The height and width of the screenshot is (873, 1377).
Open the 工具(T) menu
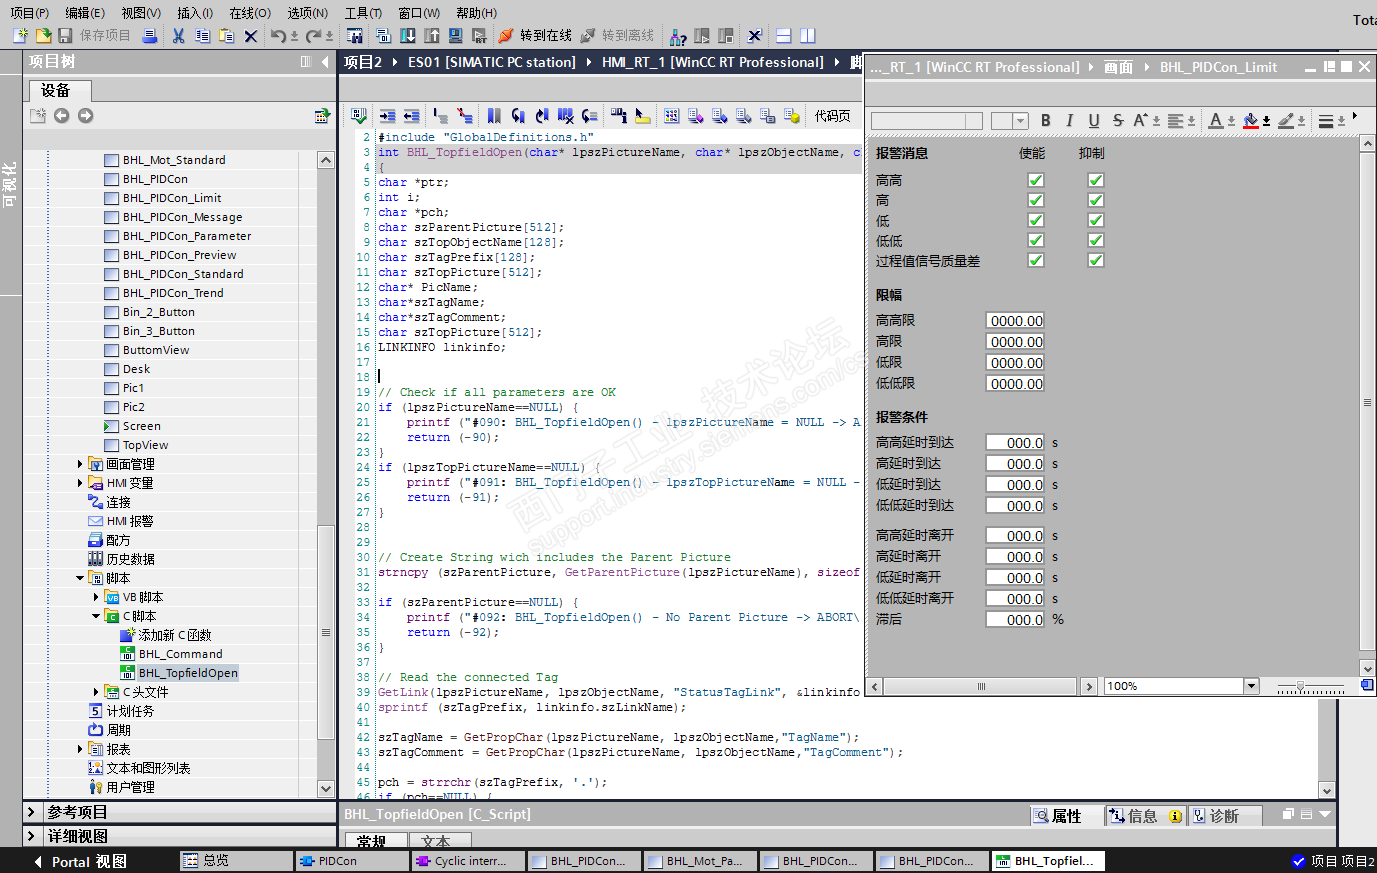363,13
